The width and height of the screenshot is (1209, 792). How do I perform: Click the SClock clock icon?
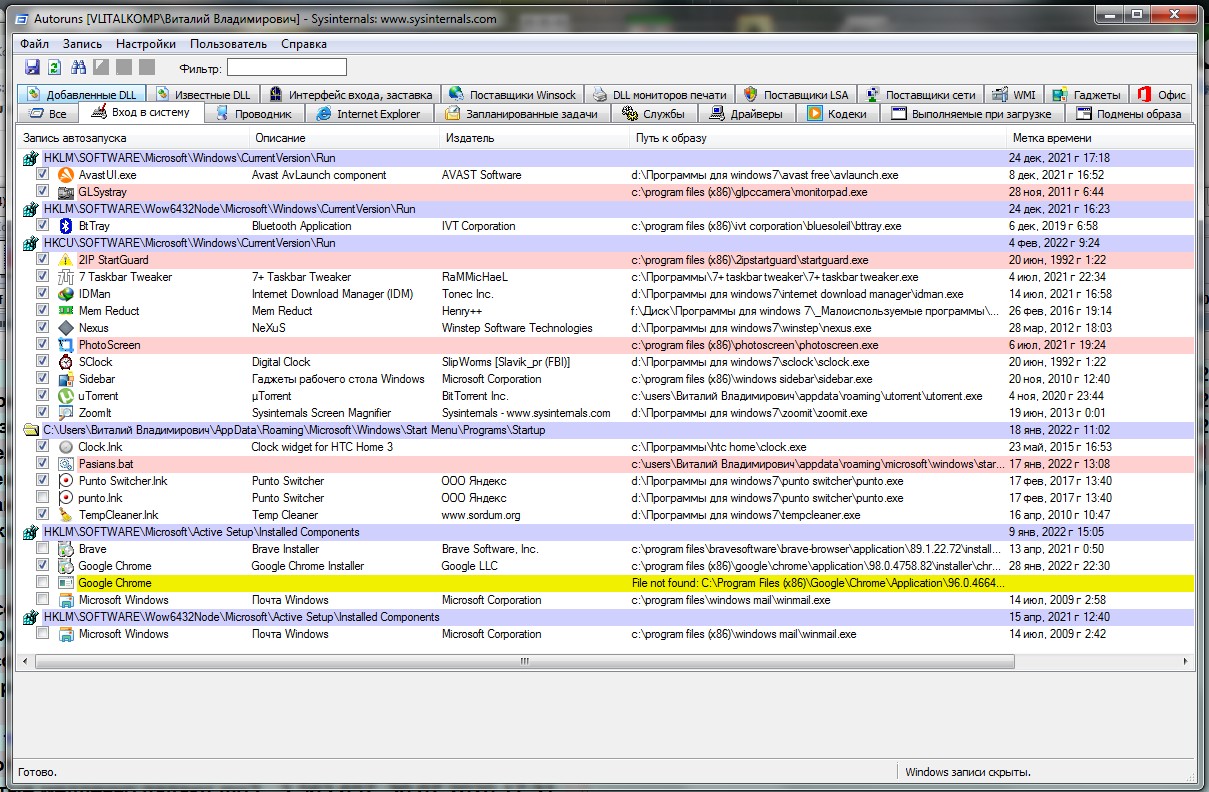click(x=66, y=362)
